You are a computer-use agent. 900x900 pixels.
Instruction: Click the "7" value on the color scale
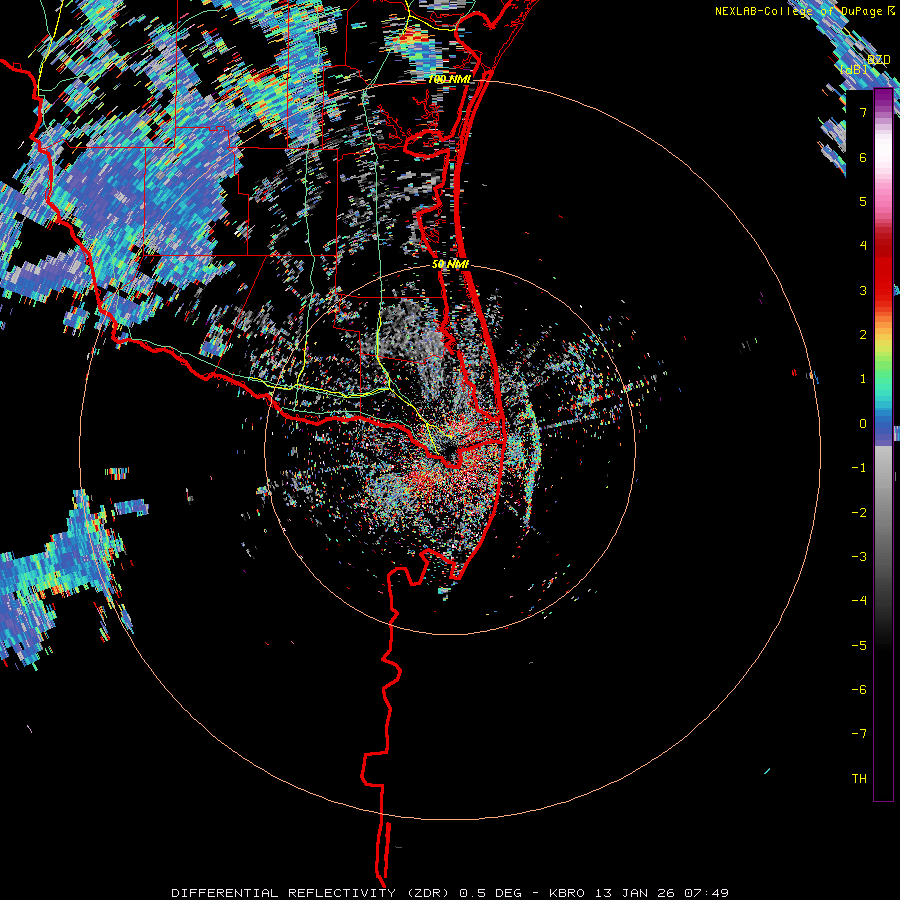tap(863, 112)
